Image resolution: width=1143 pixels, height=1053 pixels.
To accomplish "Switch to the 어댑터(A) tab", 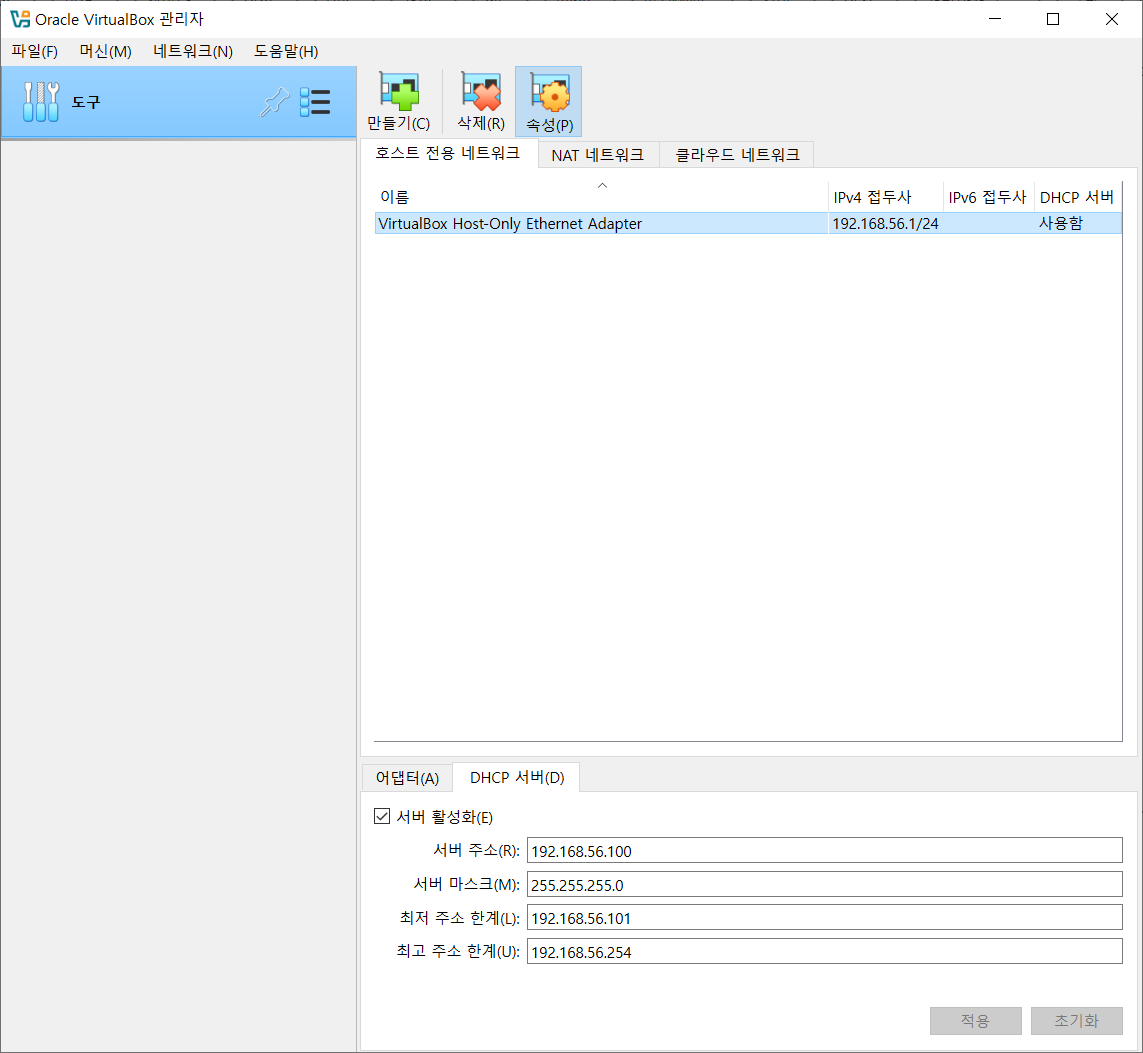I will [x=407, y=778].
